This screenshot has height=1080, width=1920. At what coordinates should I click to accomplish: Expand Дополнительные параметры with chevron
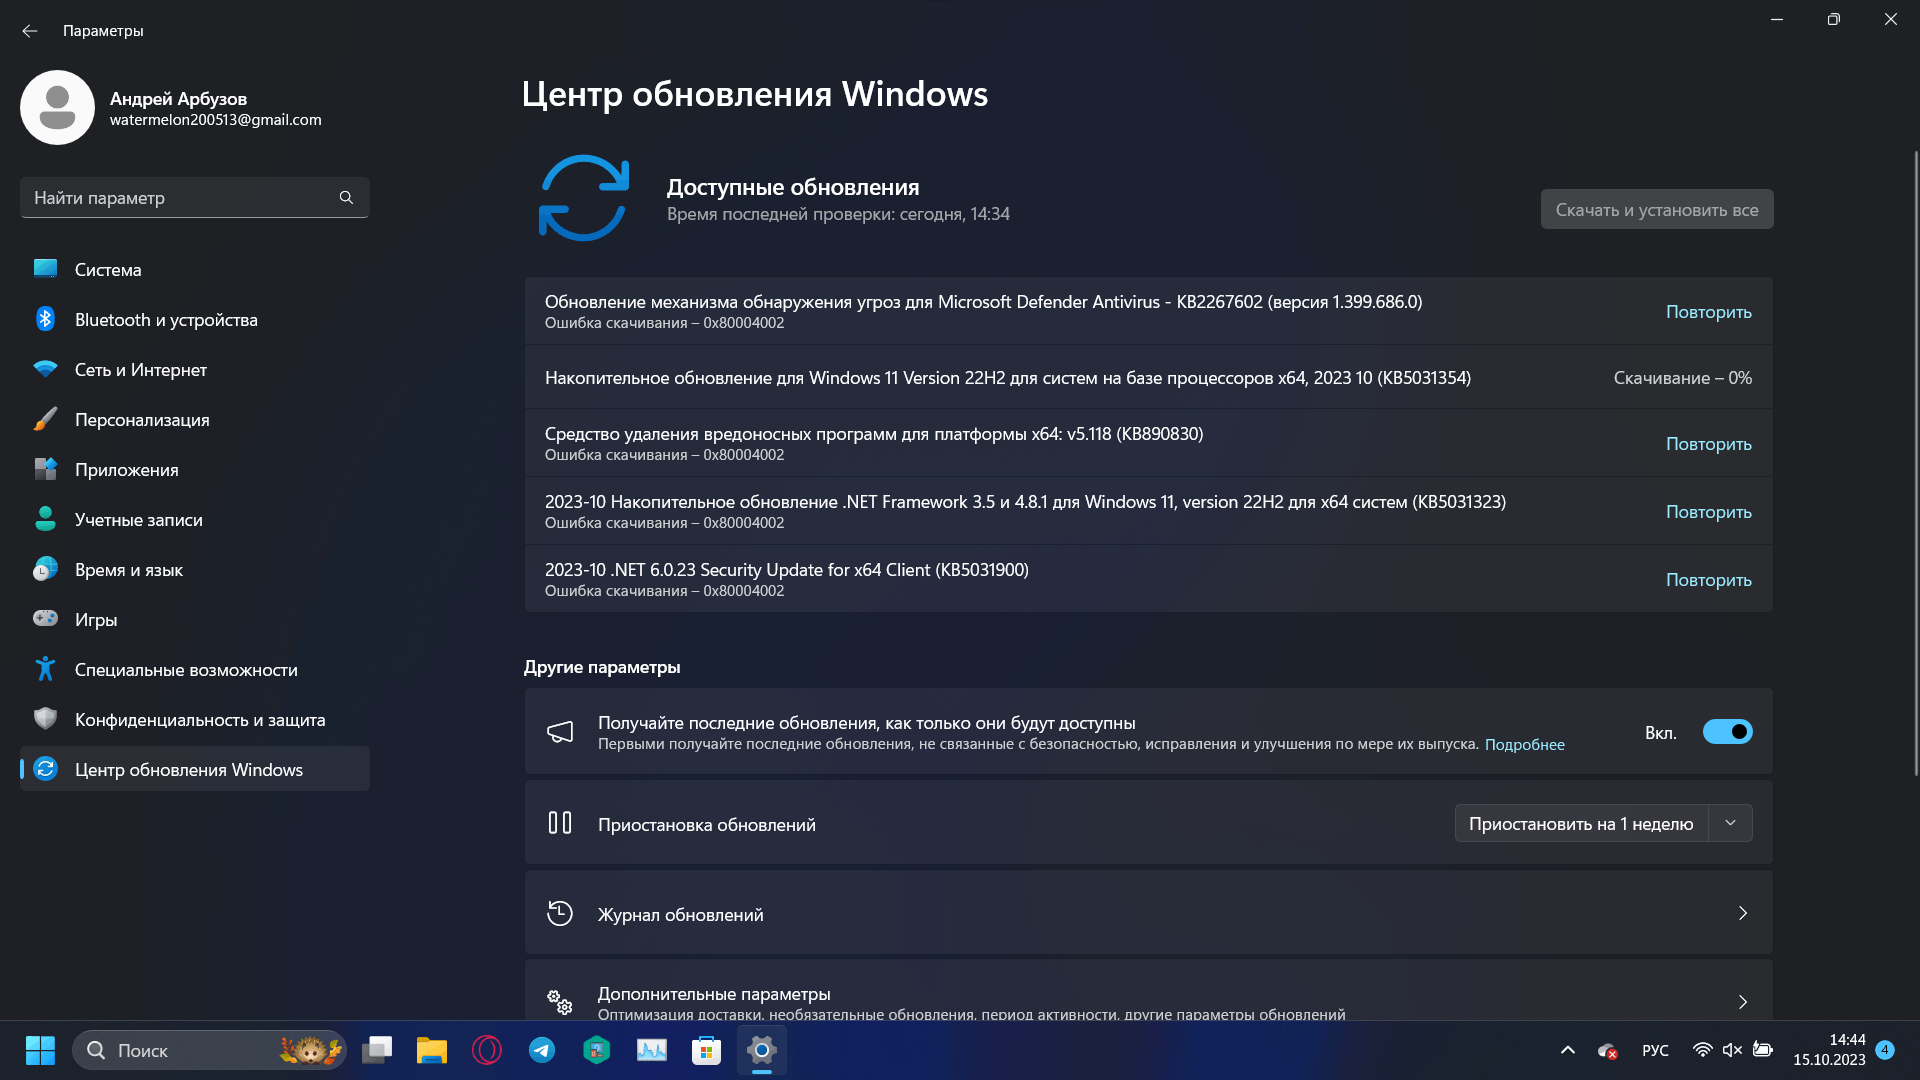click(1742, 1002)
